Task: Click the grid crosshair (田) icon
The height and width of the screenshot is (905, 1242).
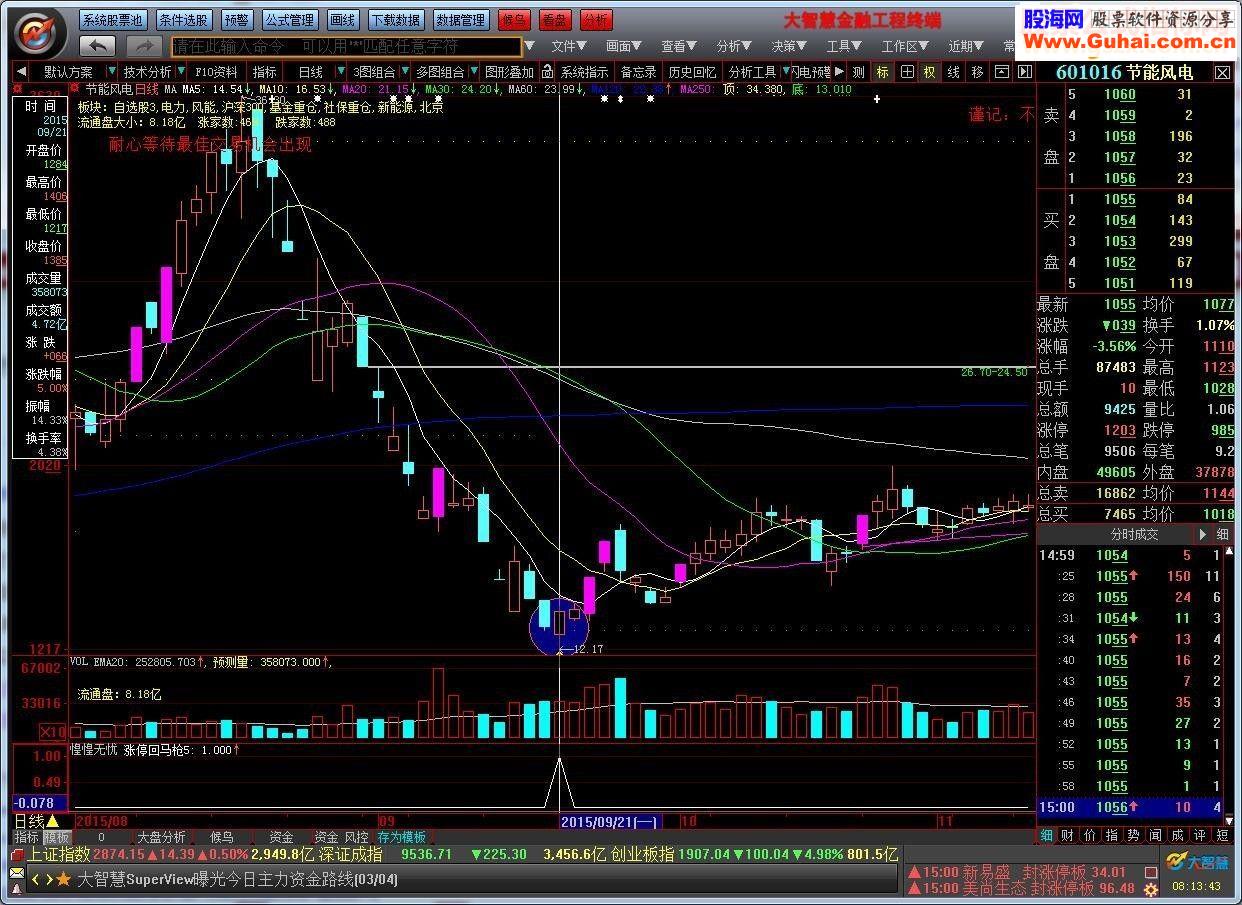Action: point(907,72)
